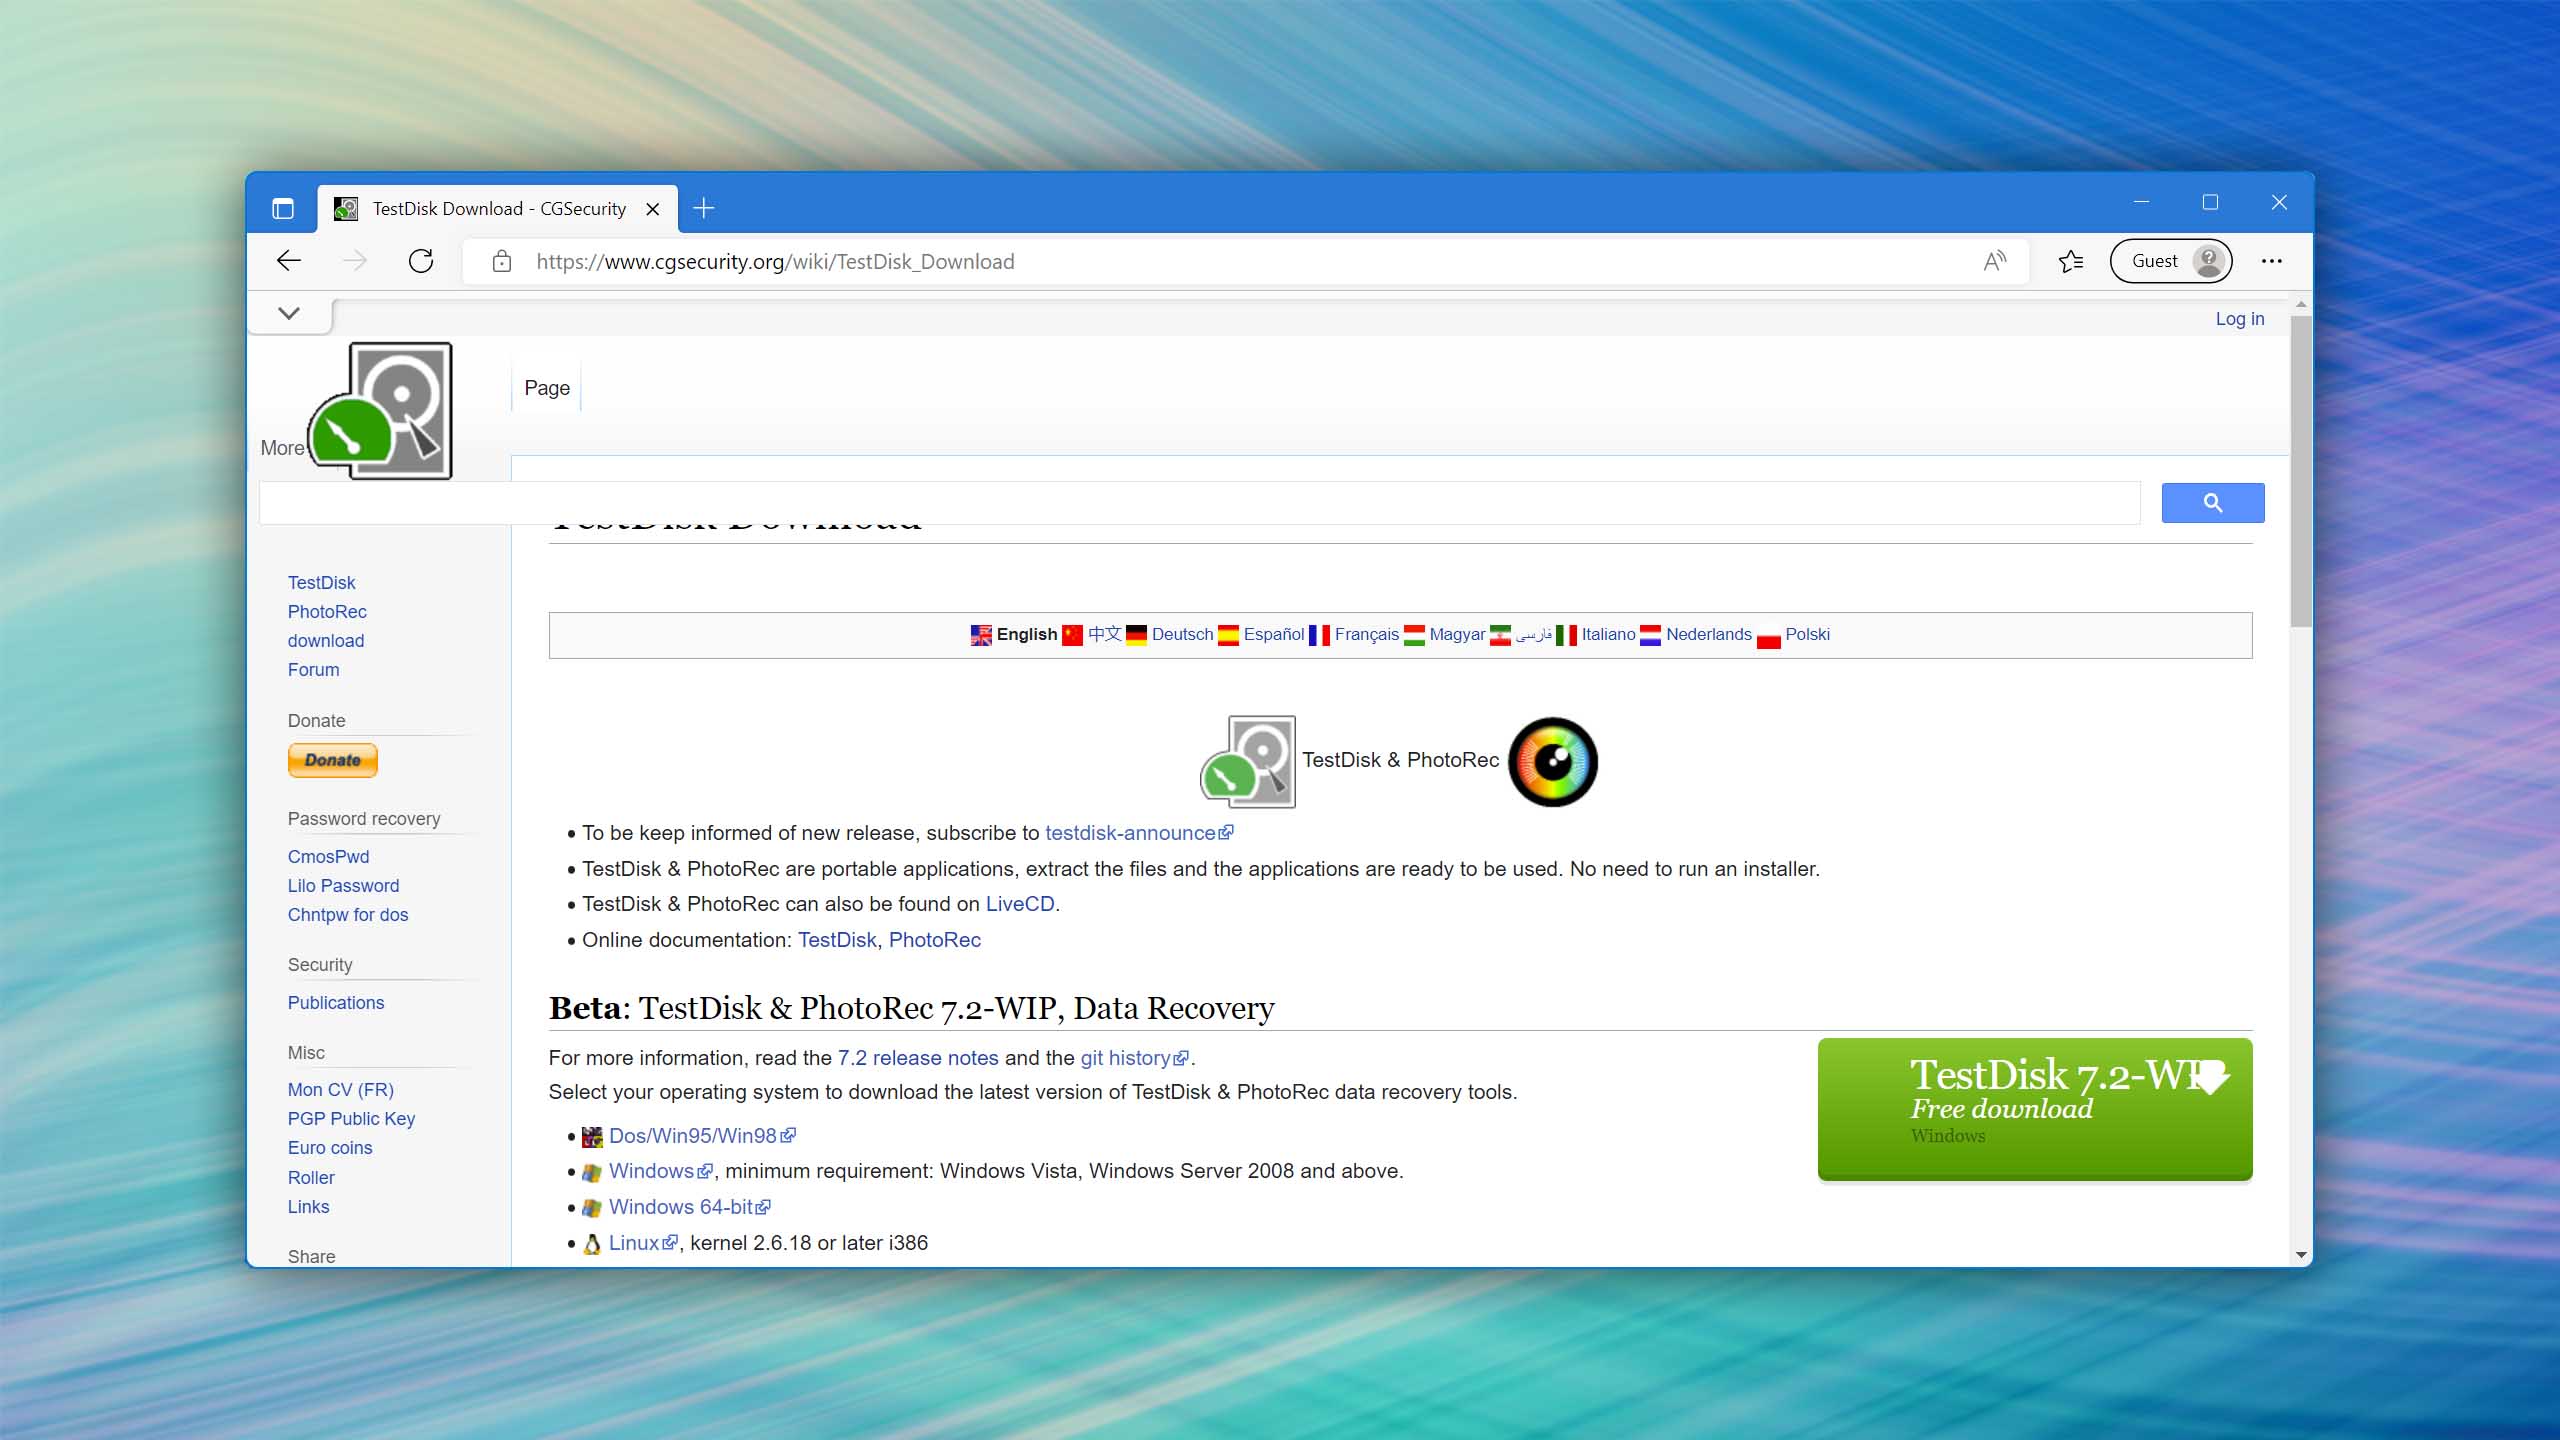Download the Linux i386 version
Viewport: 2560px width, 1440px height.
point(642,1243)
